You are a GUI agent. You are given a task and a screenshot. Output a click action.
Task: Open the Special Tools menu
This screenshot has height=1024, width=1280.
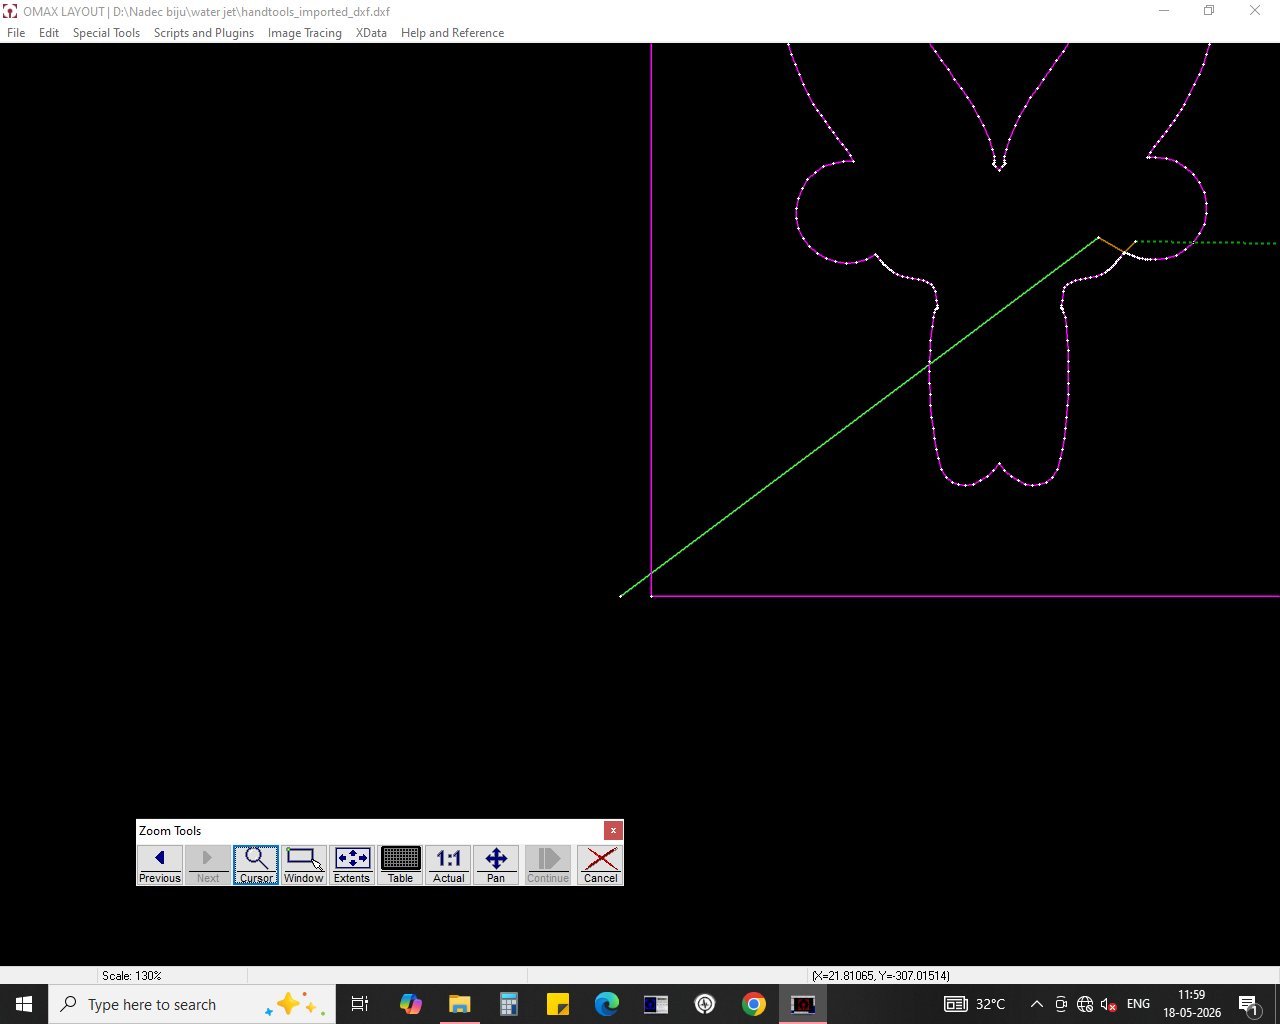coord(106,33)
